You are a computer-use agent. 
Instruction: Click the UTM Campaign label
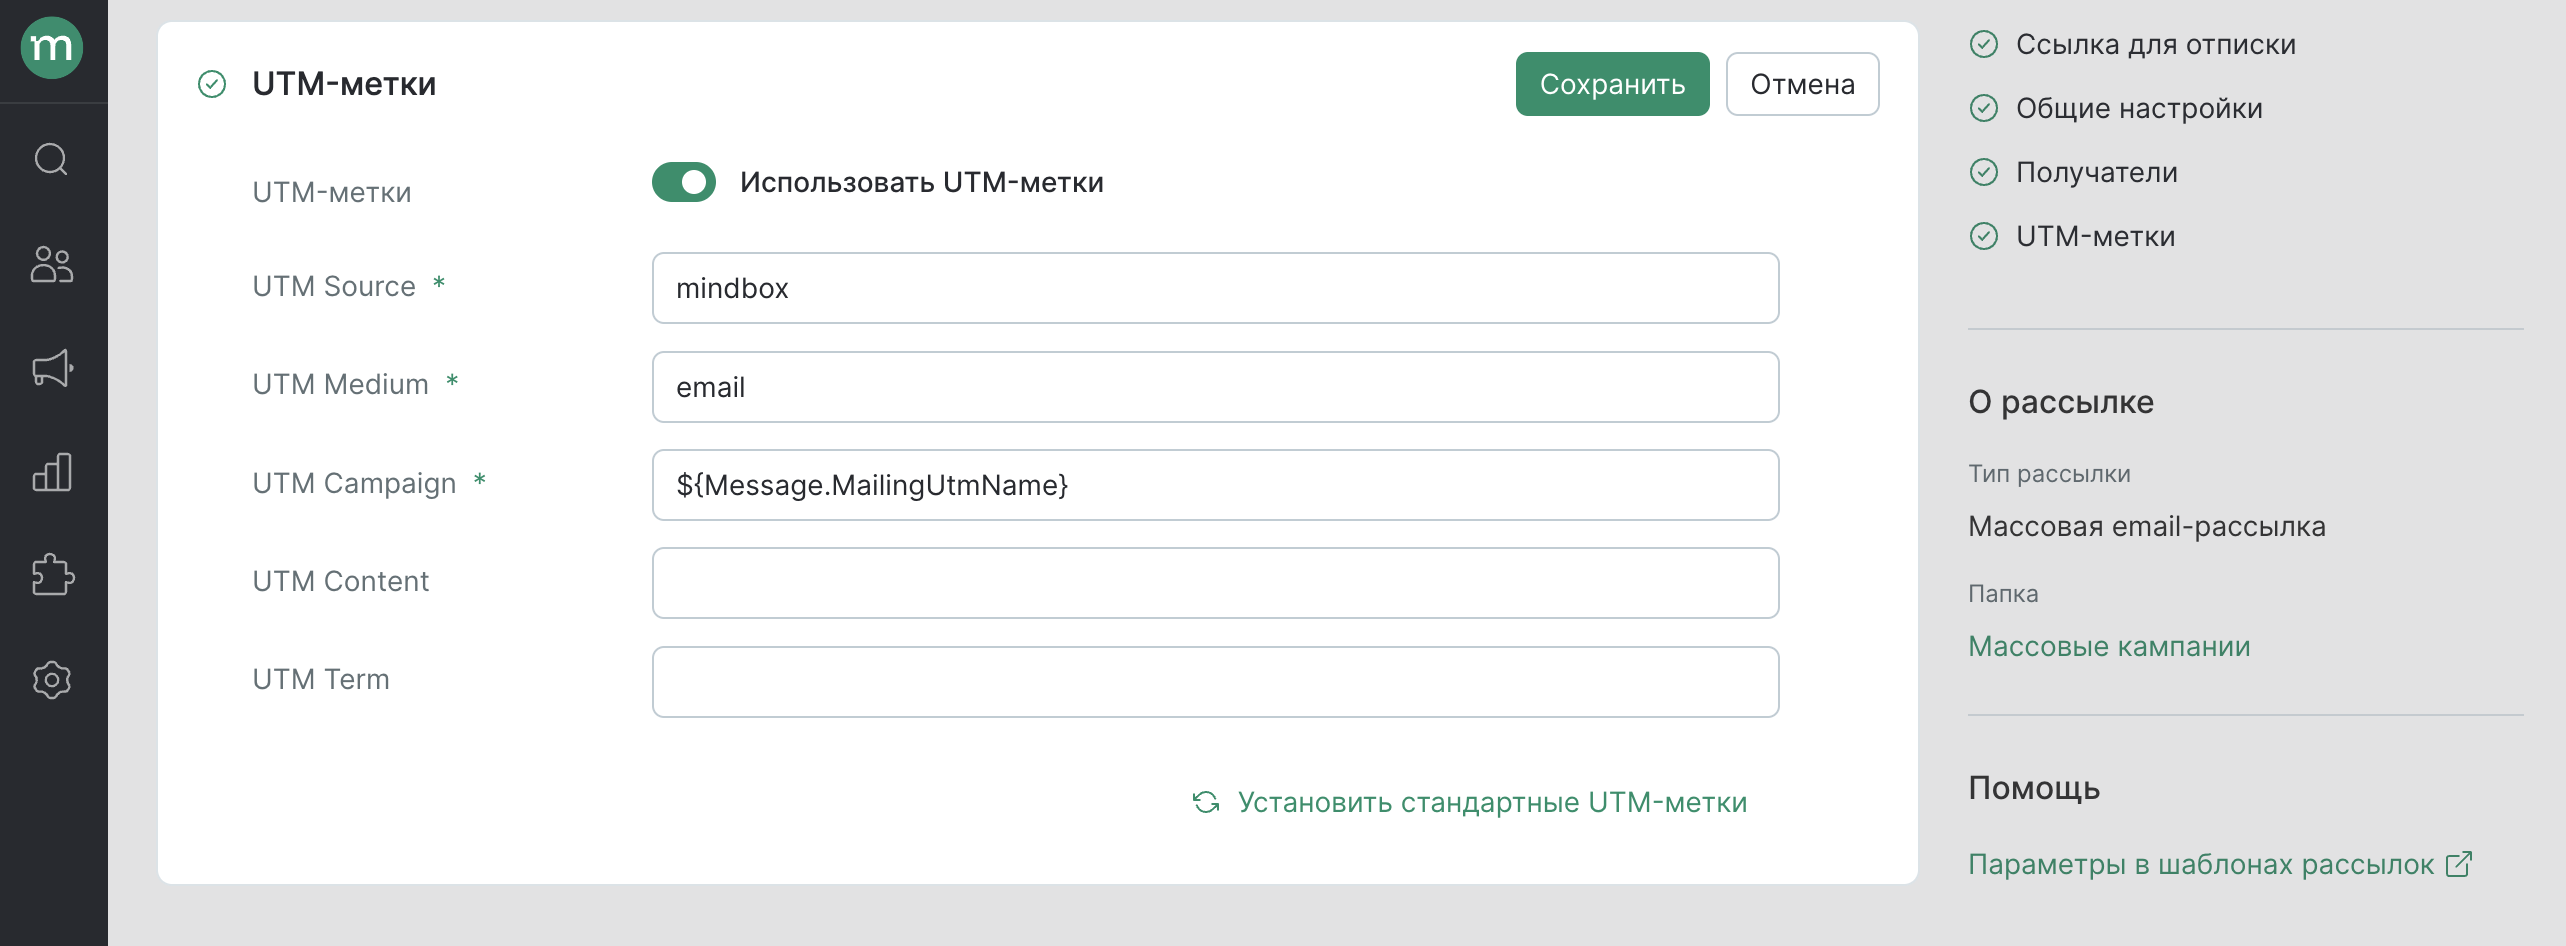coord(354,483)
